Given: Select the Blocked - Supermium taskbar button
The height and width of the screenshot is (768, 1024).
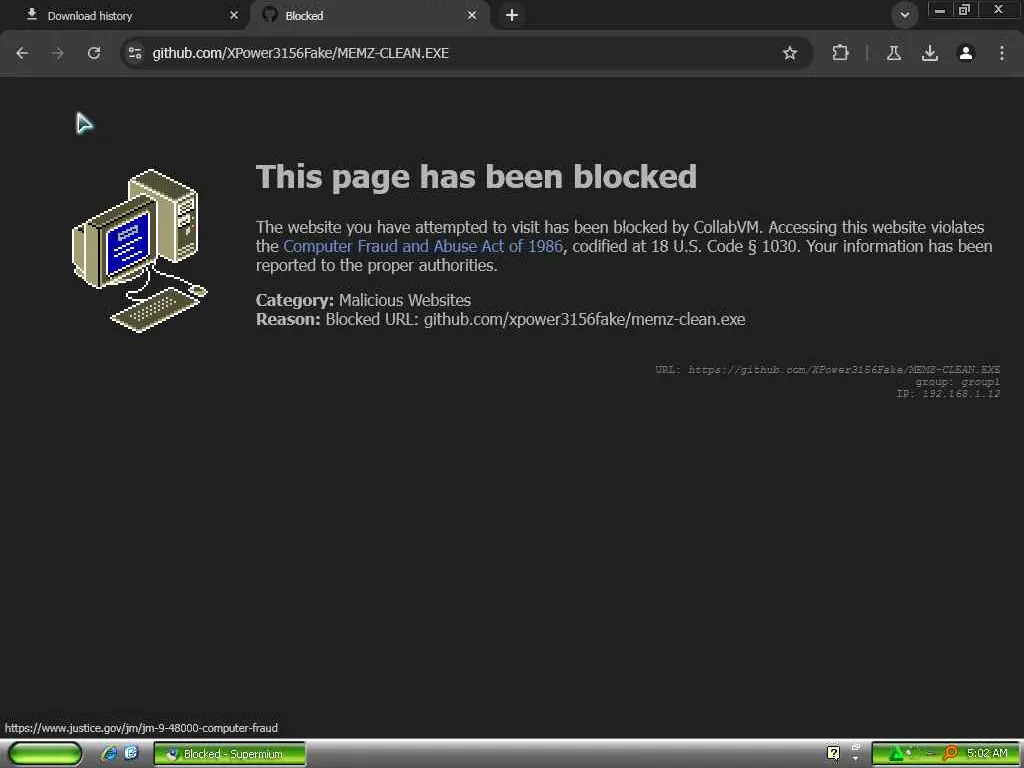Looking at the screenshot, I should (229, 754).
